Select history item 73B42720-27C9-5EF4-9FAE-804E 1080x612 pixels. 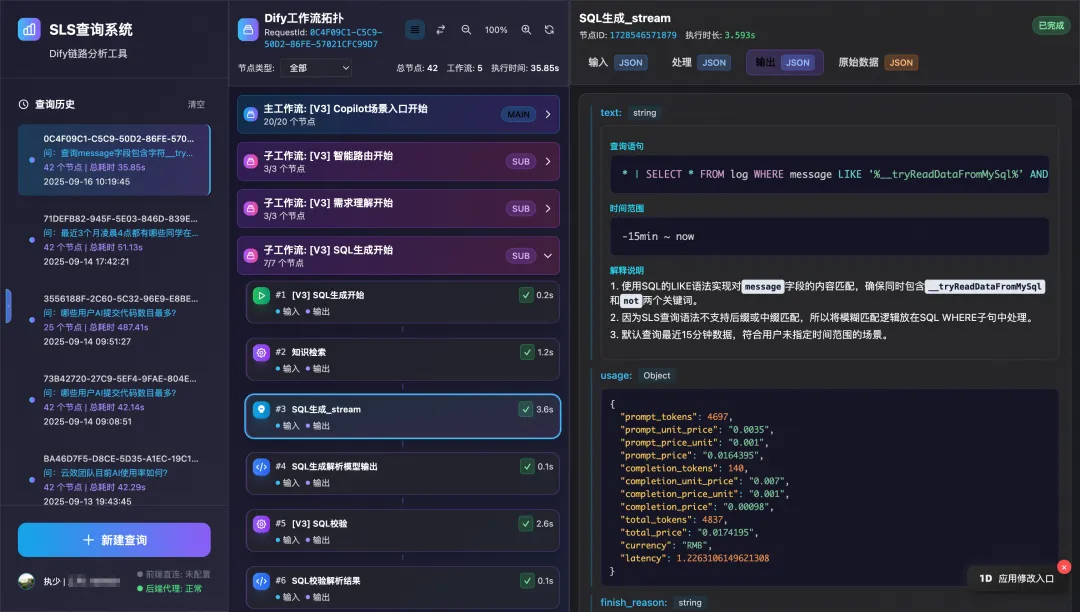(114, 399)
